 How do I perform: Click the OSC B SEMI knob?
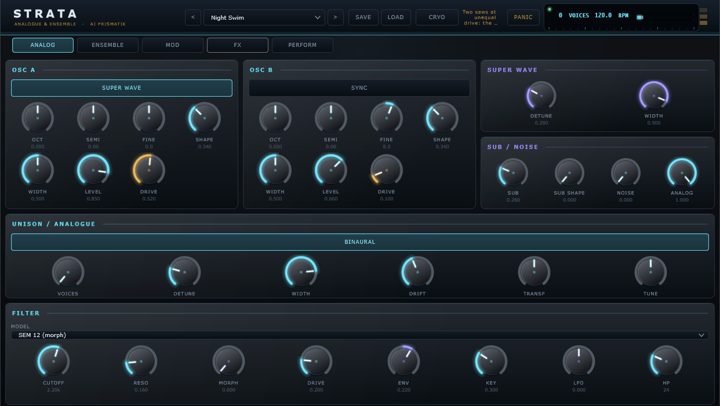point(331,118)
